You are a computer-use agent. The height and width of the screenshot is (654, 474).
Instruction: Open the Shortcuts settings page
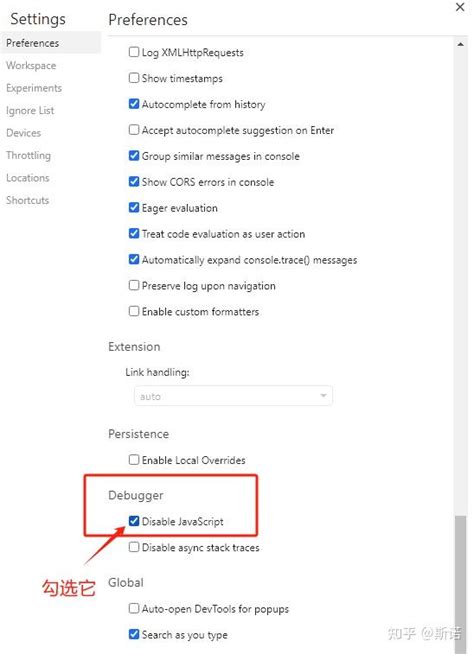[28, 200]
